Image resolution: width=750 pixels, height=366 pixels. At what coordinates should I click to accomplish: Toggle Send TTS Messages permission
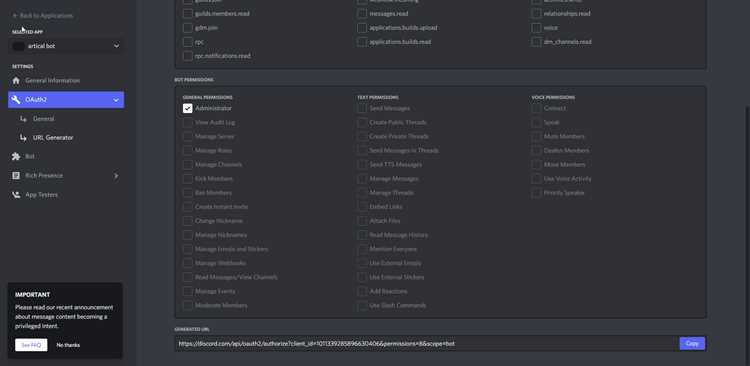362,165
